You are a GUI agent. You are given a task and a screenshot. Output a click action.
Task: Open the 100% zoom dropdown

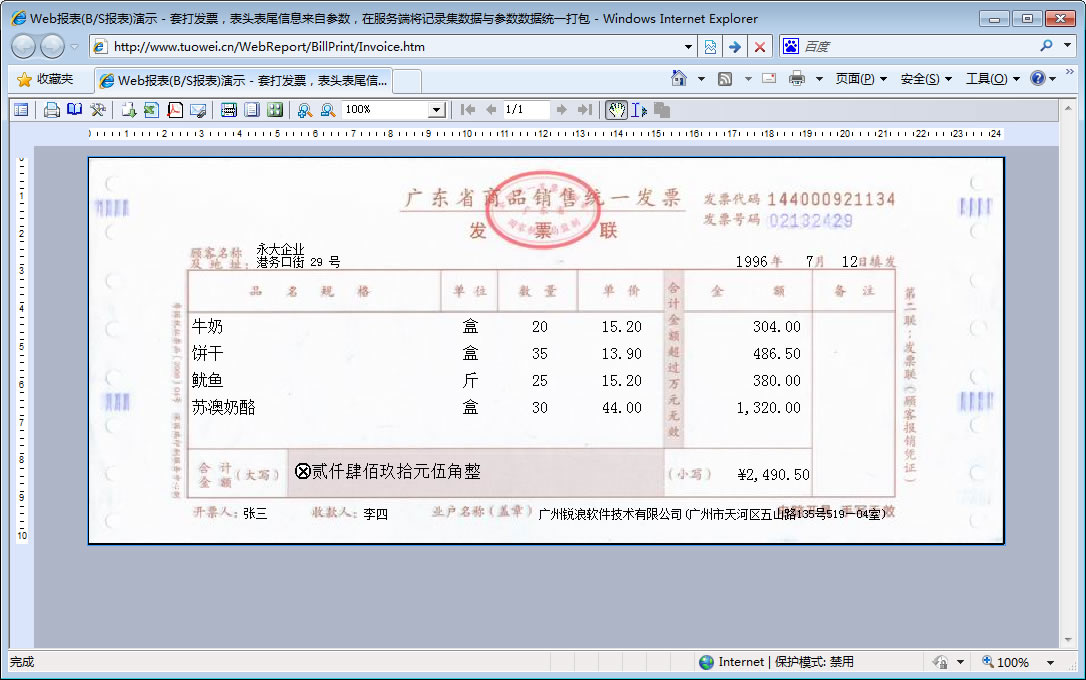point(436,110)
